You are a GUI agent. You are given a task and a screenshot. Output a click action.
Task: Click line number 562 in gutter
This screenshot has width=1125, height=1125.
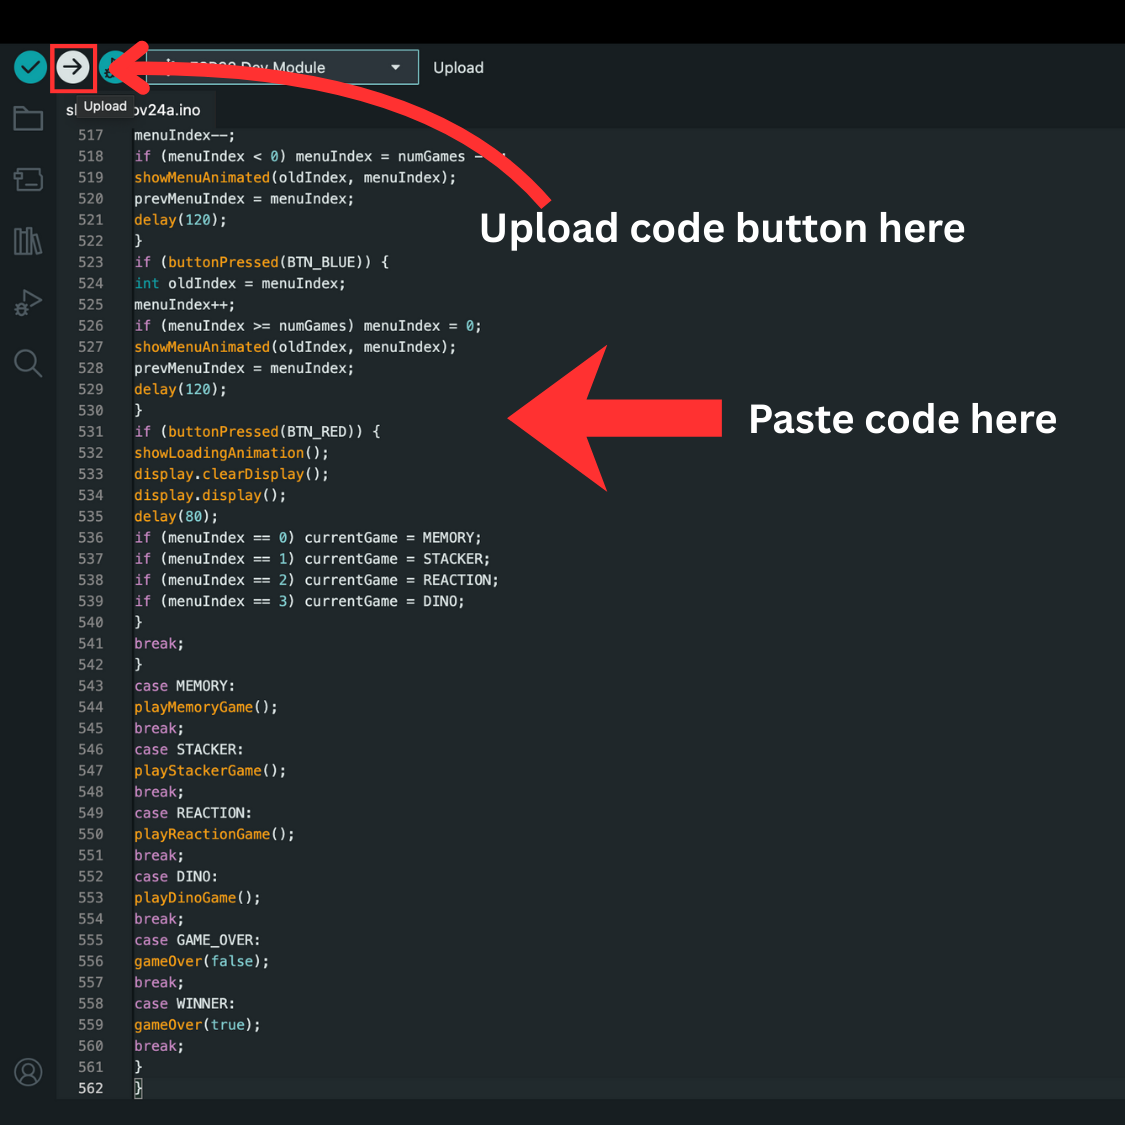(x=91, y=1088)
